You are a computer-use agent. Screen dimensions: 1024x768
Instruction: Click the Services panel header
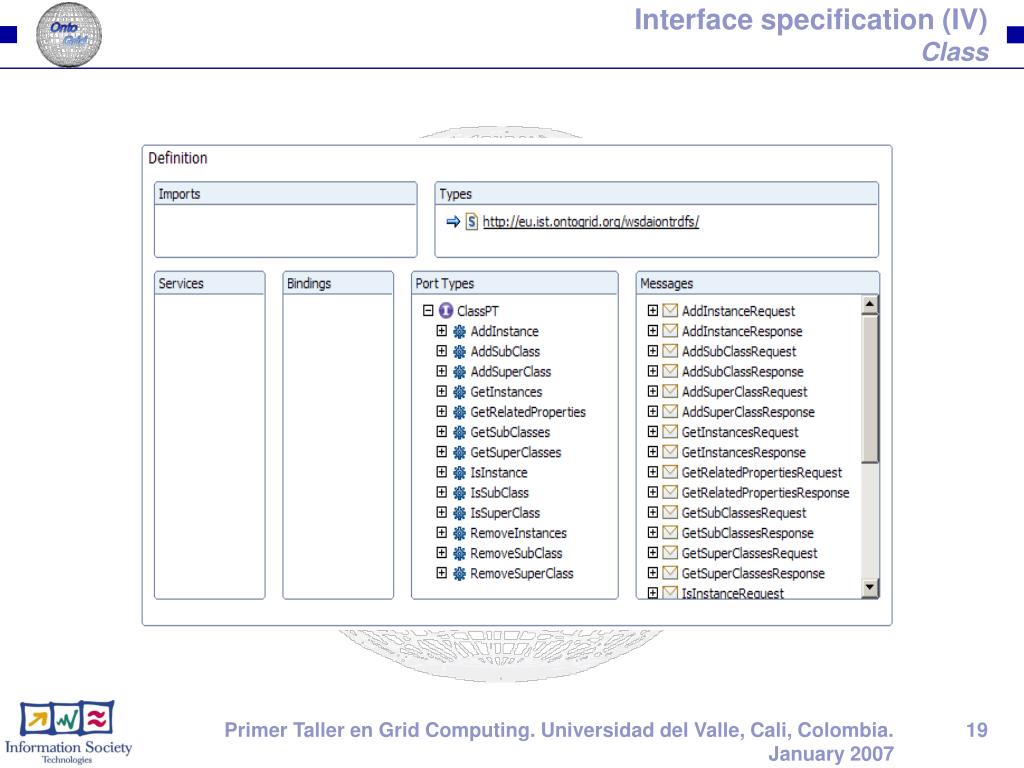tap(210, 283)
